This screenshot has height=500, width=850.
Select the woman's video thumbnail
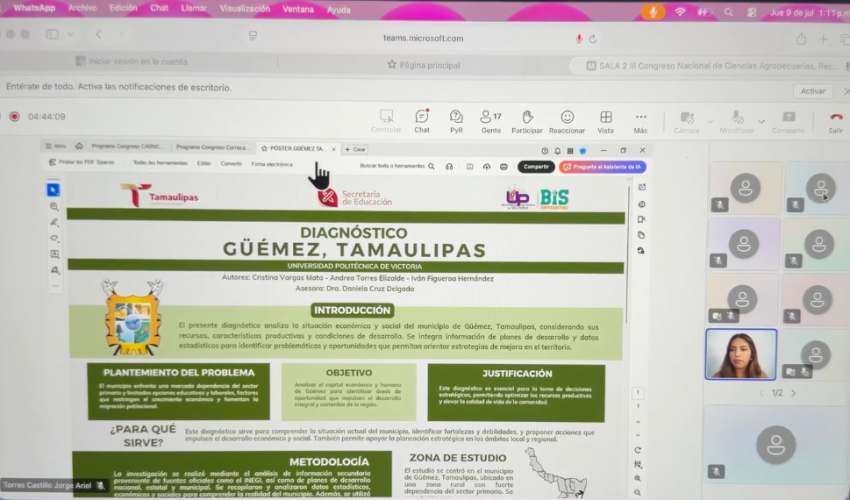pos(740,354)
